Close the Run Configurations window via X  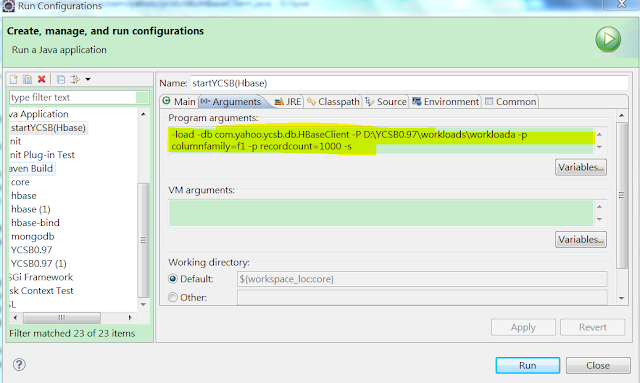pyautogui.click(x=621, y=4)
